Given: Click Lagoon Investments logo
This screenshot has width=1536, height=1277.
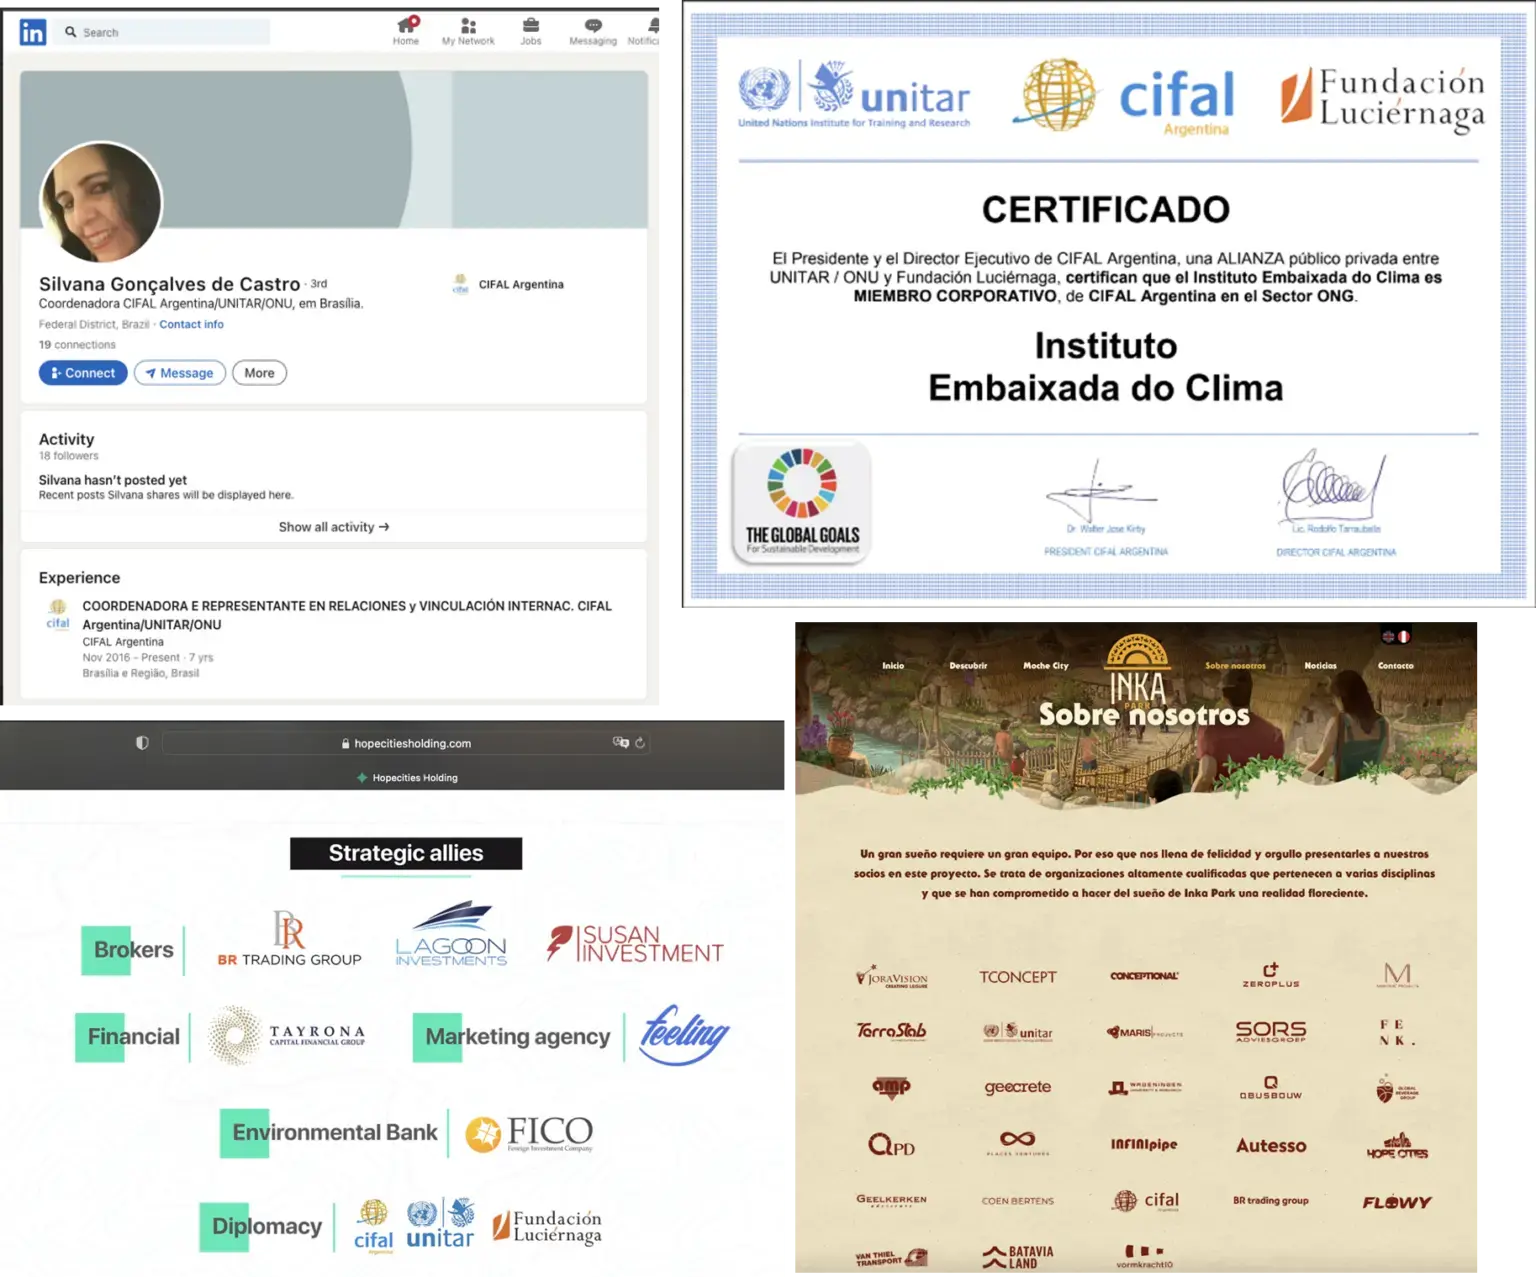Looking at the screenshot, I should [451, 933].
